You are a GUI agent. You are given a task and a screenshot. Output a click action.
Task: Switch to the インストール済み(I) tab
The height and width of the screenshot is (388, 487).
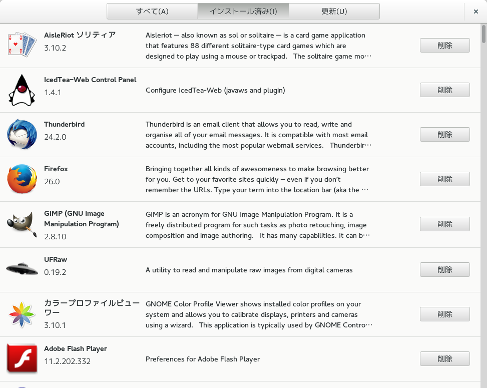coord(243,11)
